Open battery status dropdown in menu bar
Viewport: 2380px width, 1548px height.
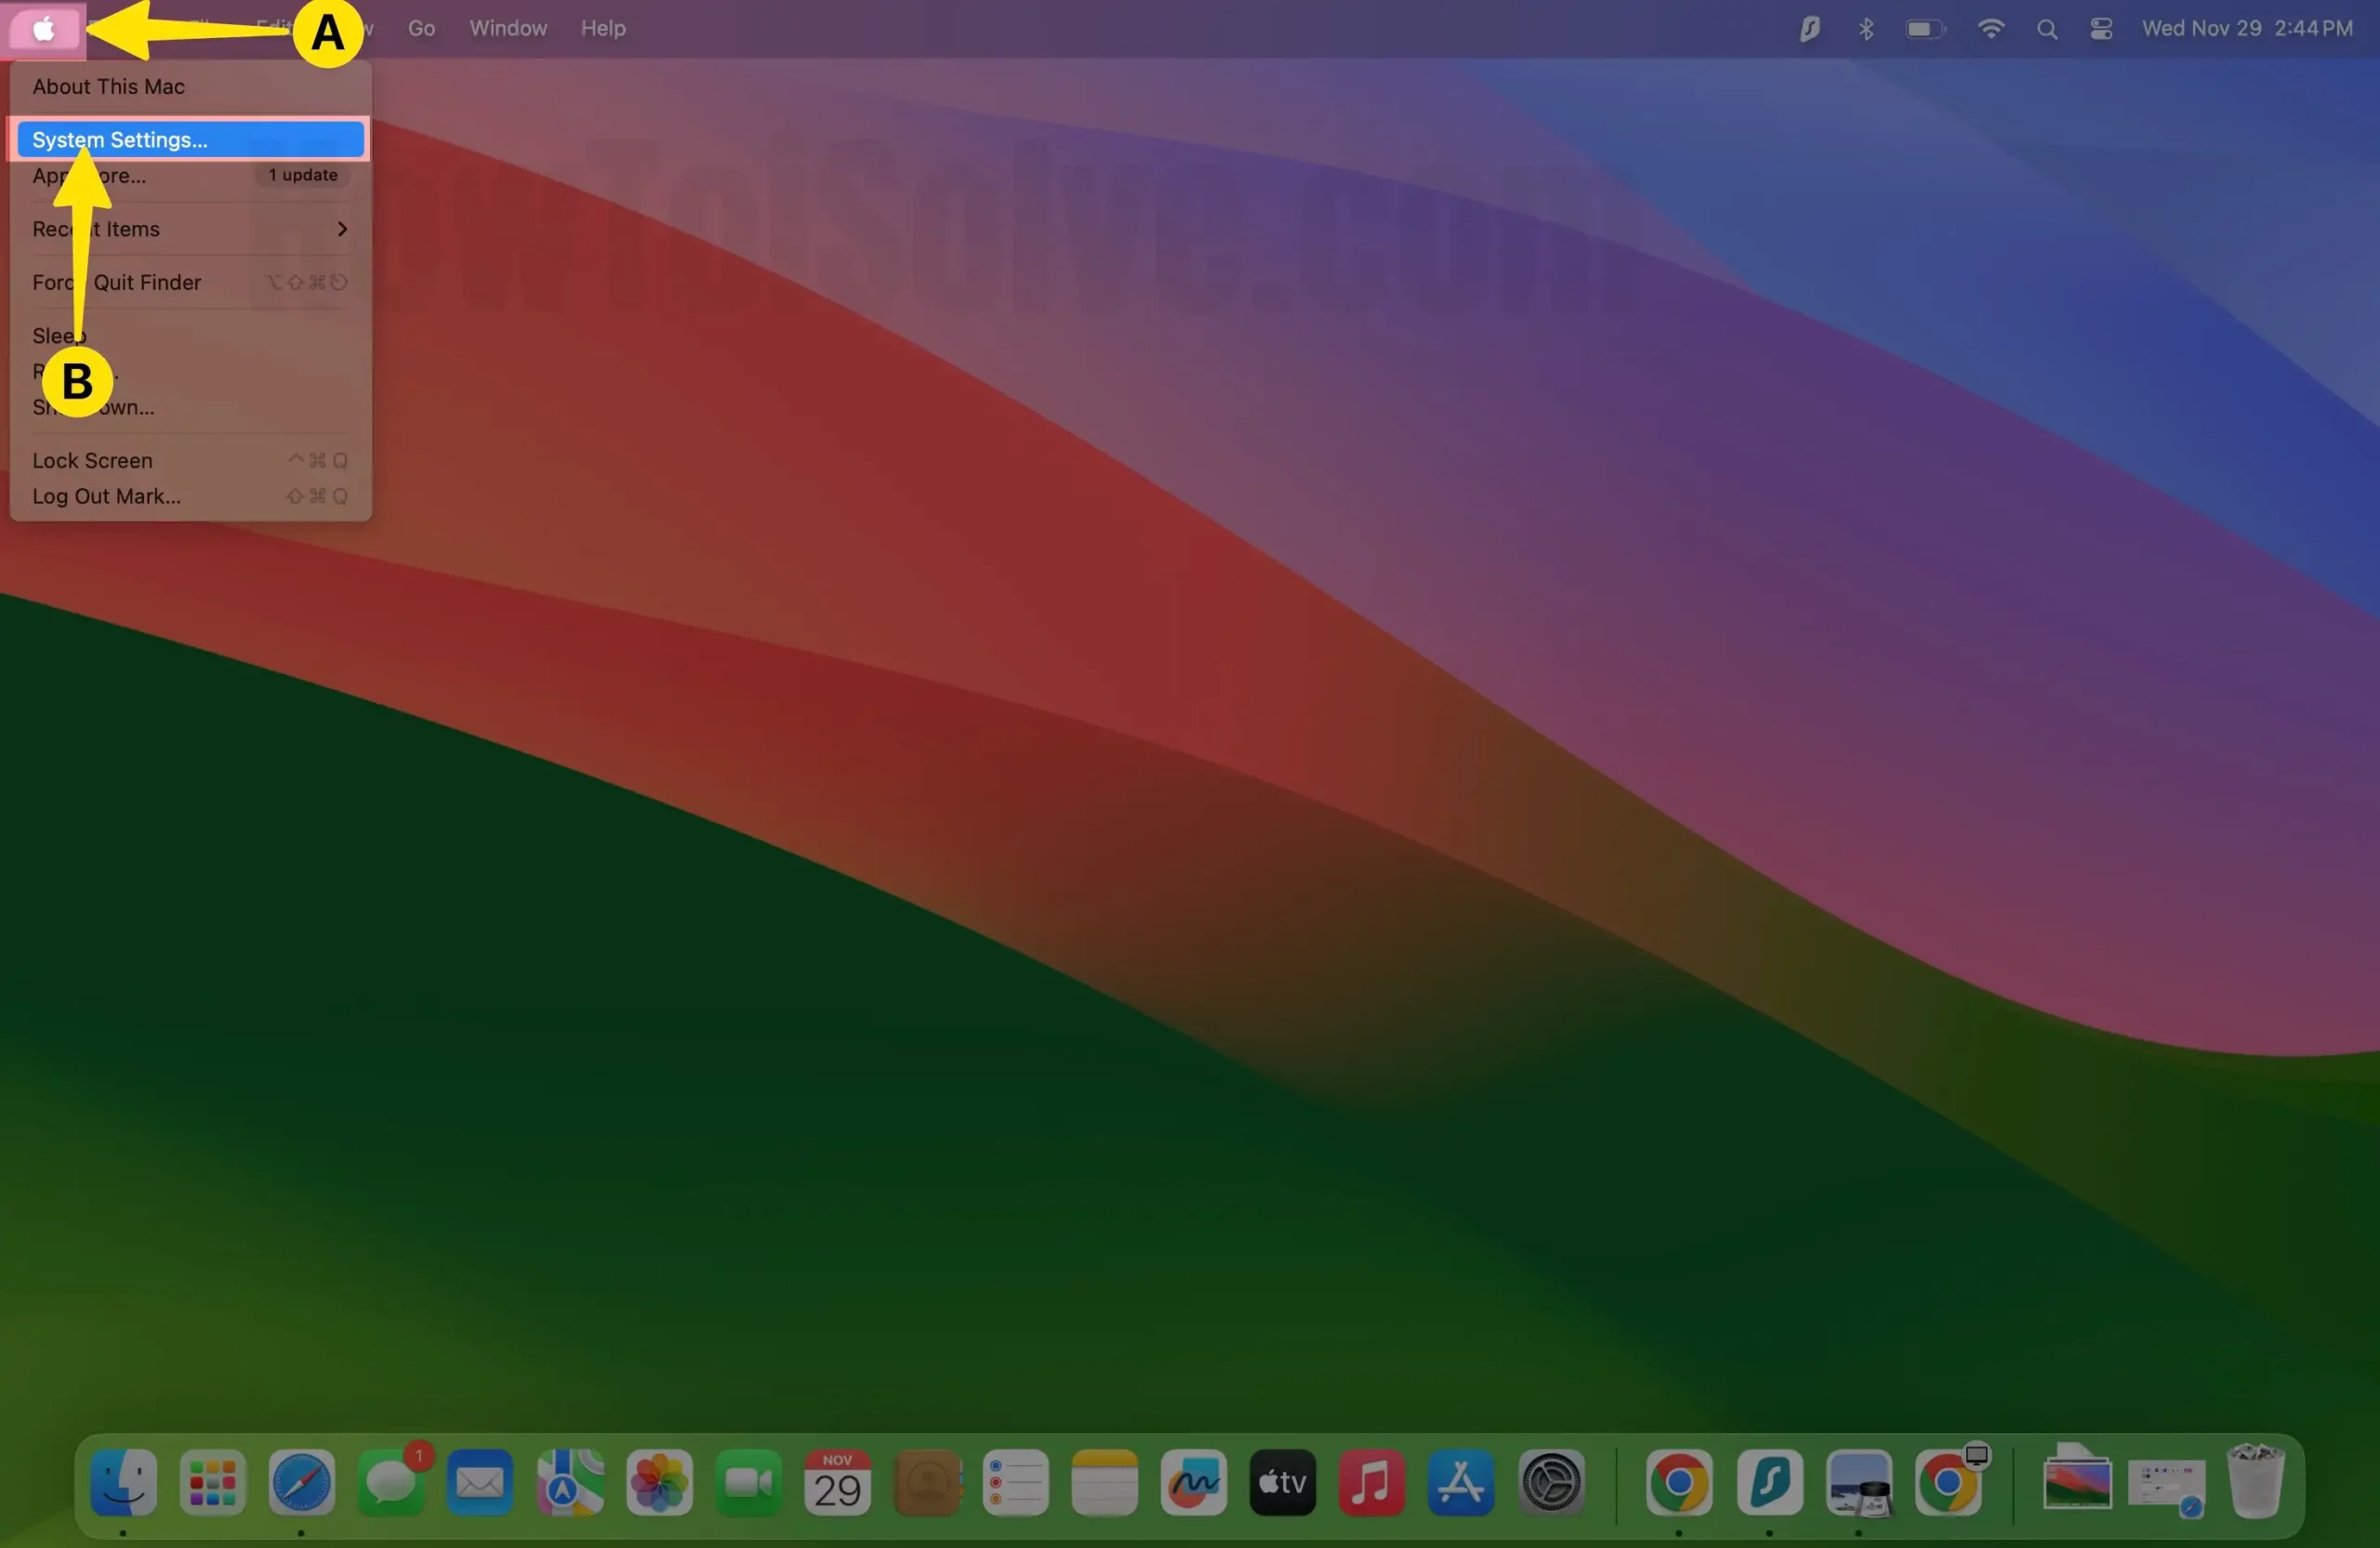click(1925, 29)
